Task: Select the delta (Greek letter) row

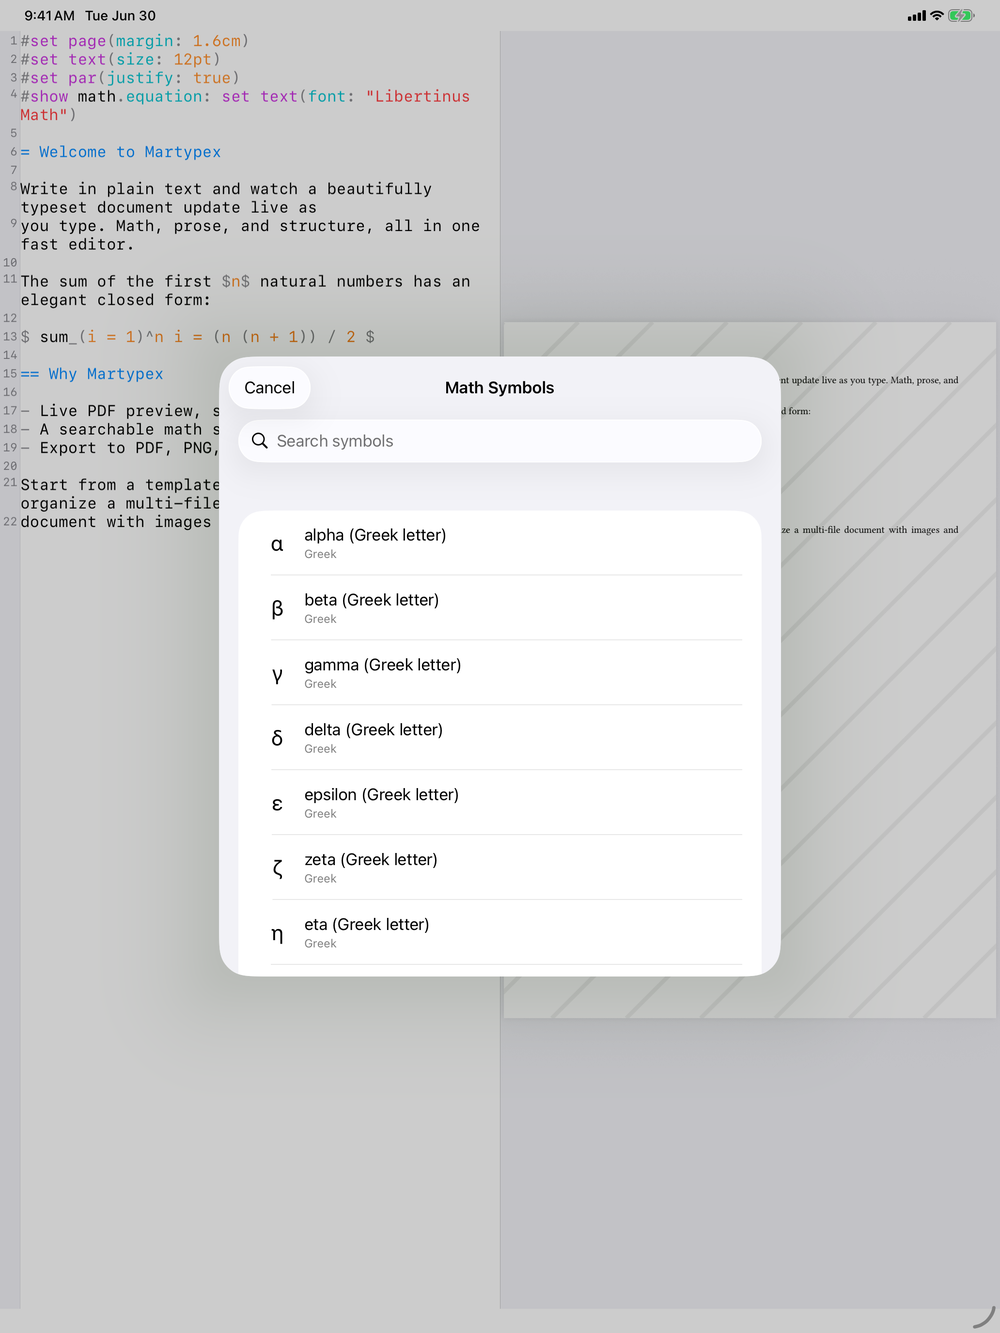Action: [500, 738]
